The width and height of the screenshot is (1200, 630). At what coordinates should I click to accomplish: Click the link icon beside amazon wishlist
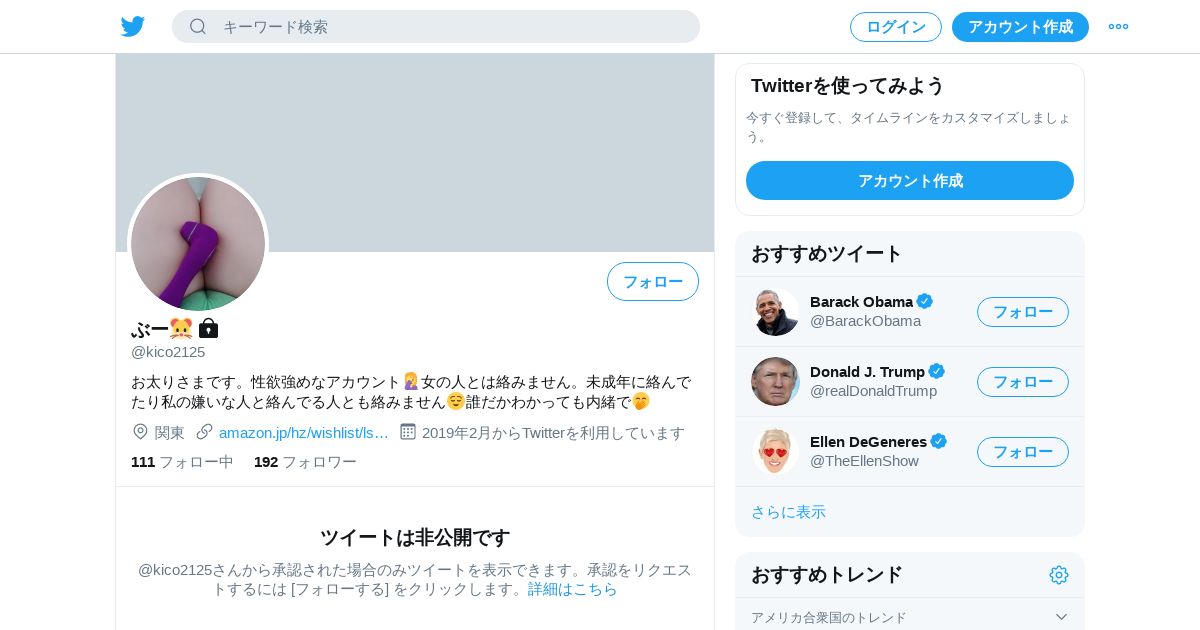(204, 432)
